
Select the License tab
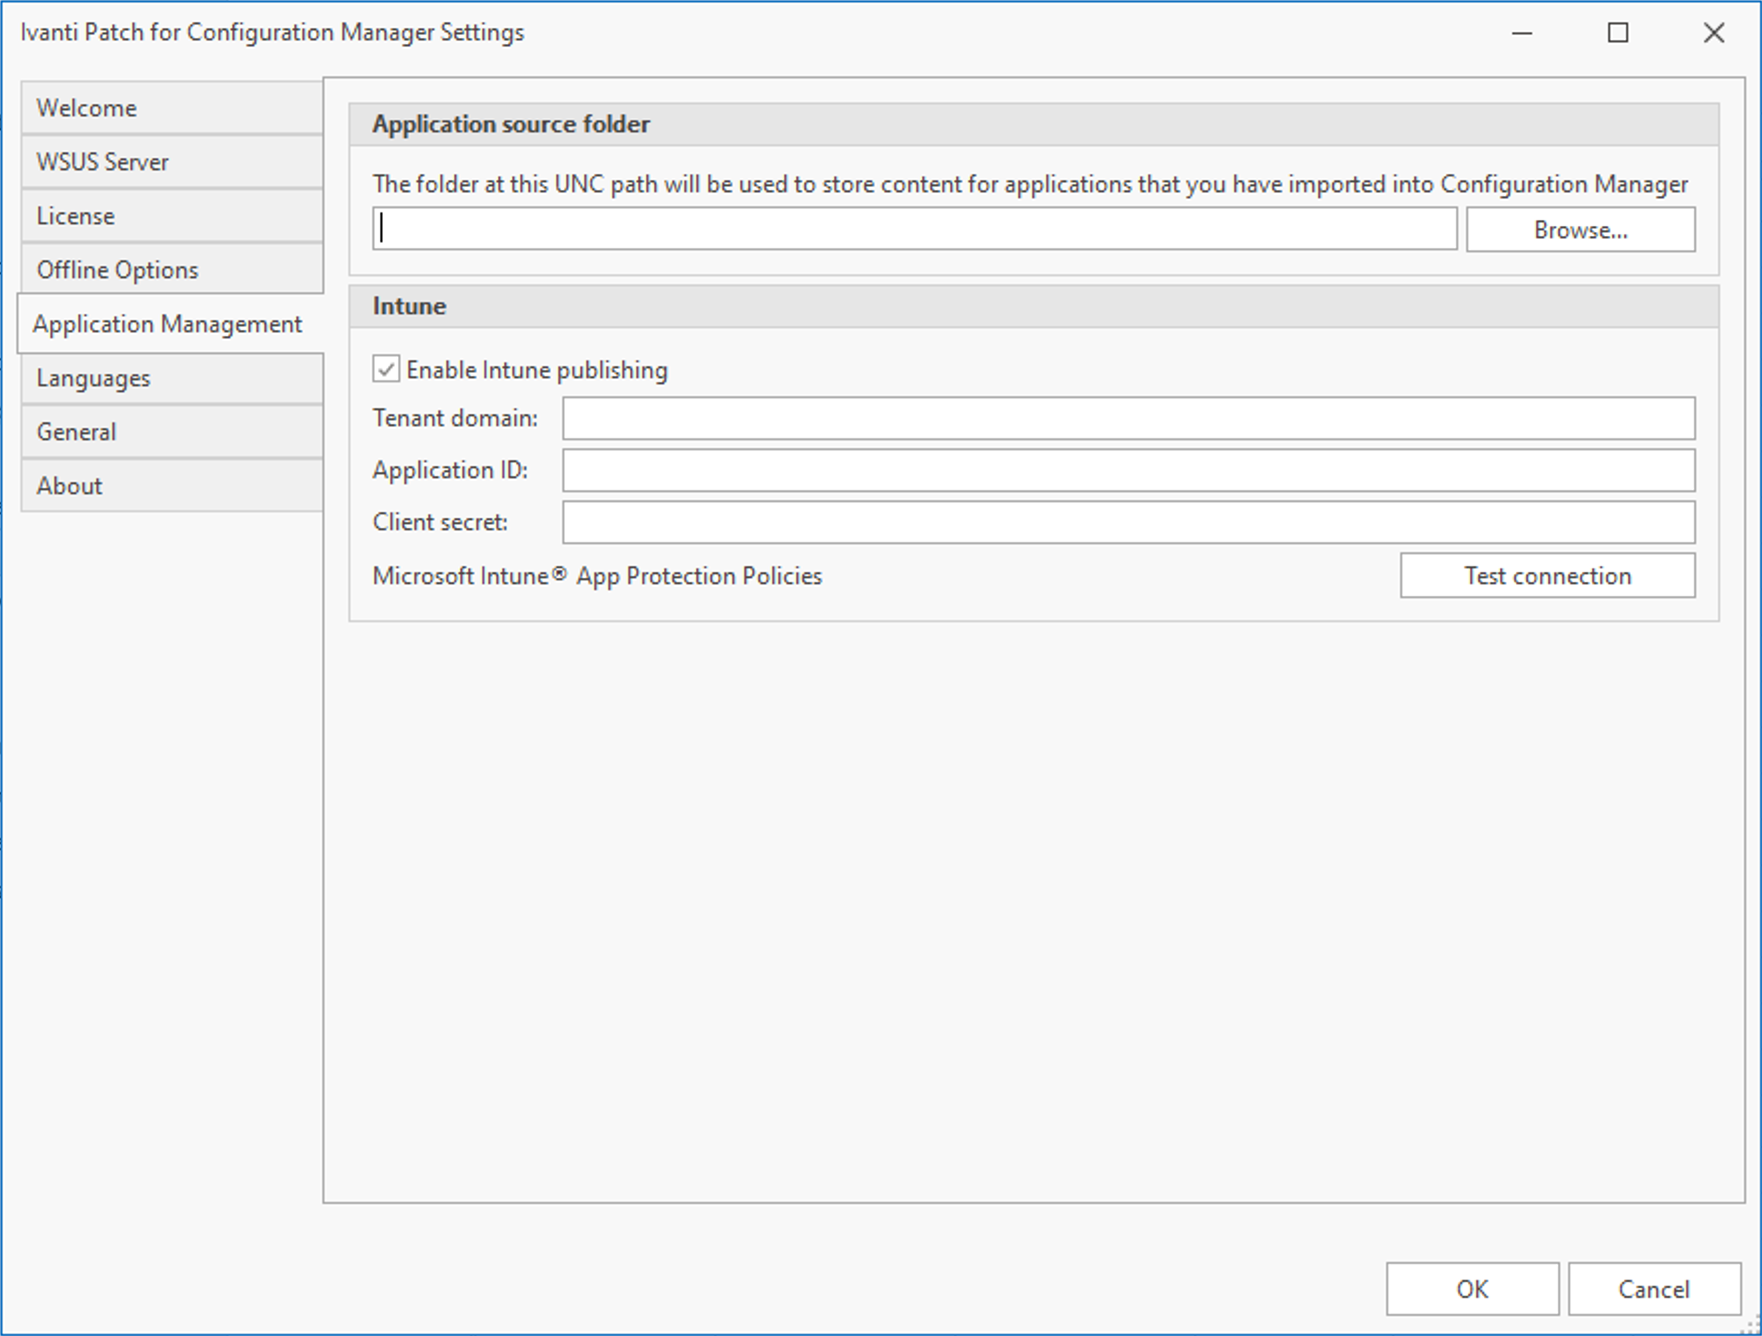[170, 216]
